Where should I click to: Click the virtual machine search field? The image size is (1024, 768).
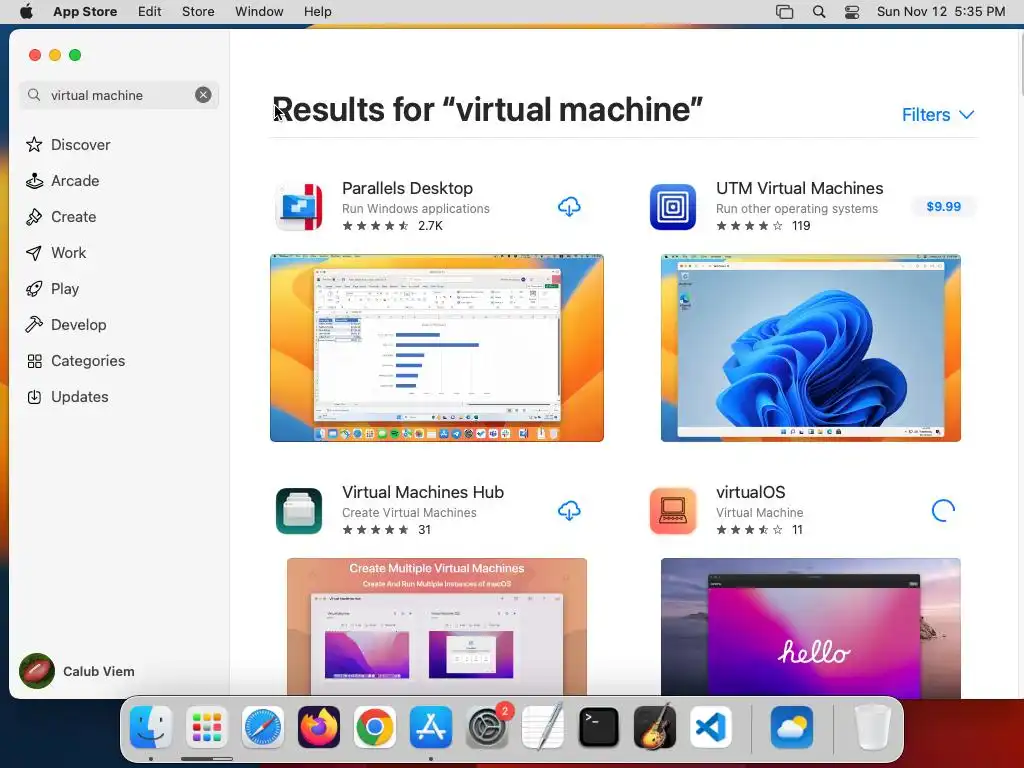(119, 95)
